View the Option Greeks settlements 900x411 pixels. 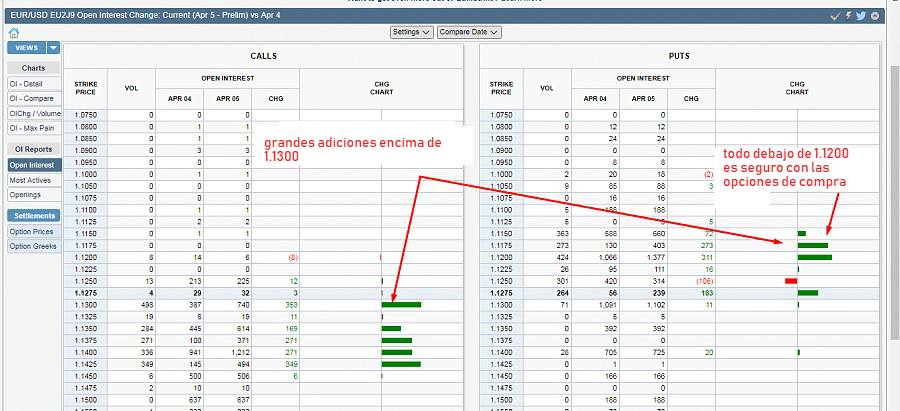(x=34, y=246)
